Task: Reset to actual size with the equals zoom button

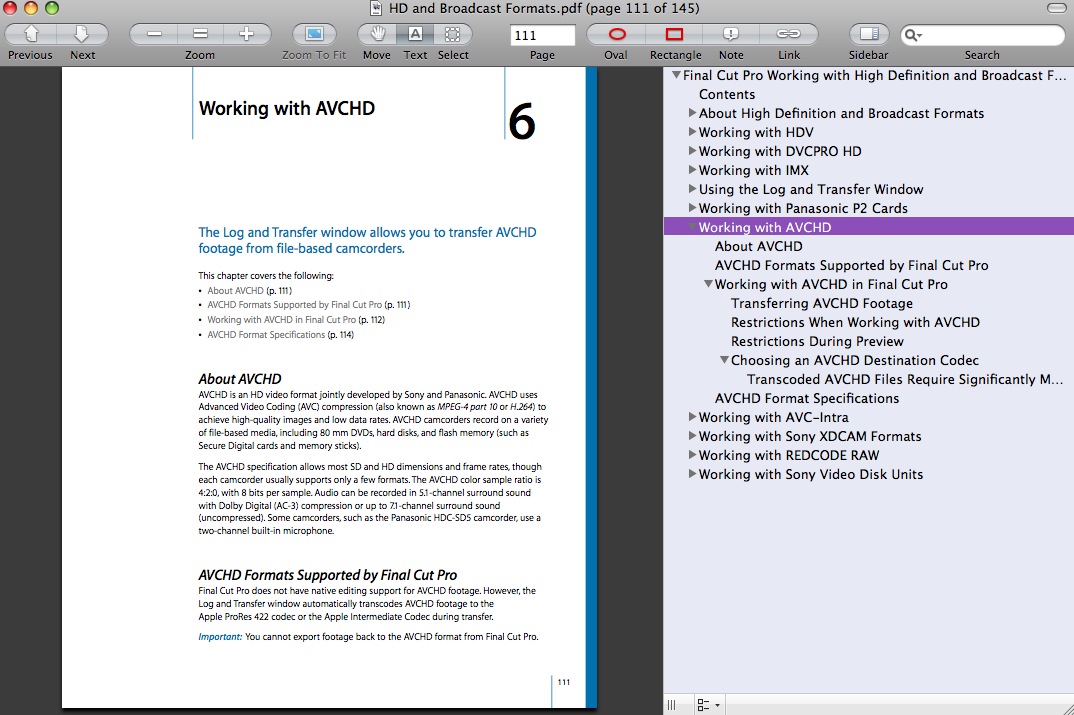Action: coord(200,34)
